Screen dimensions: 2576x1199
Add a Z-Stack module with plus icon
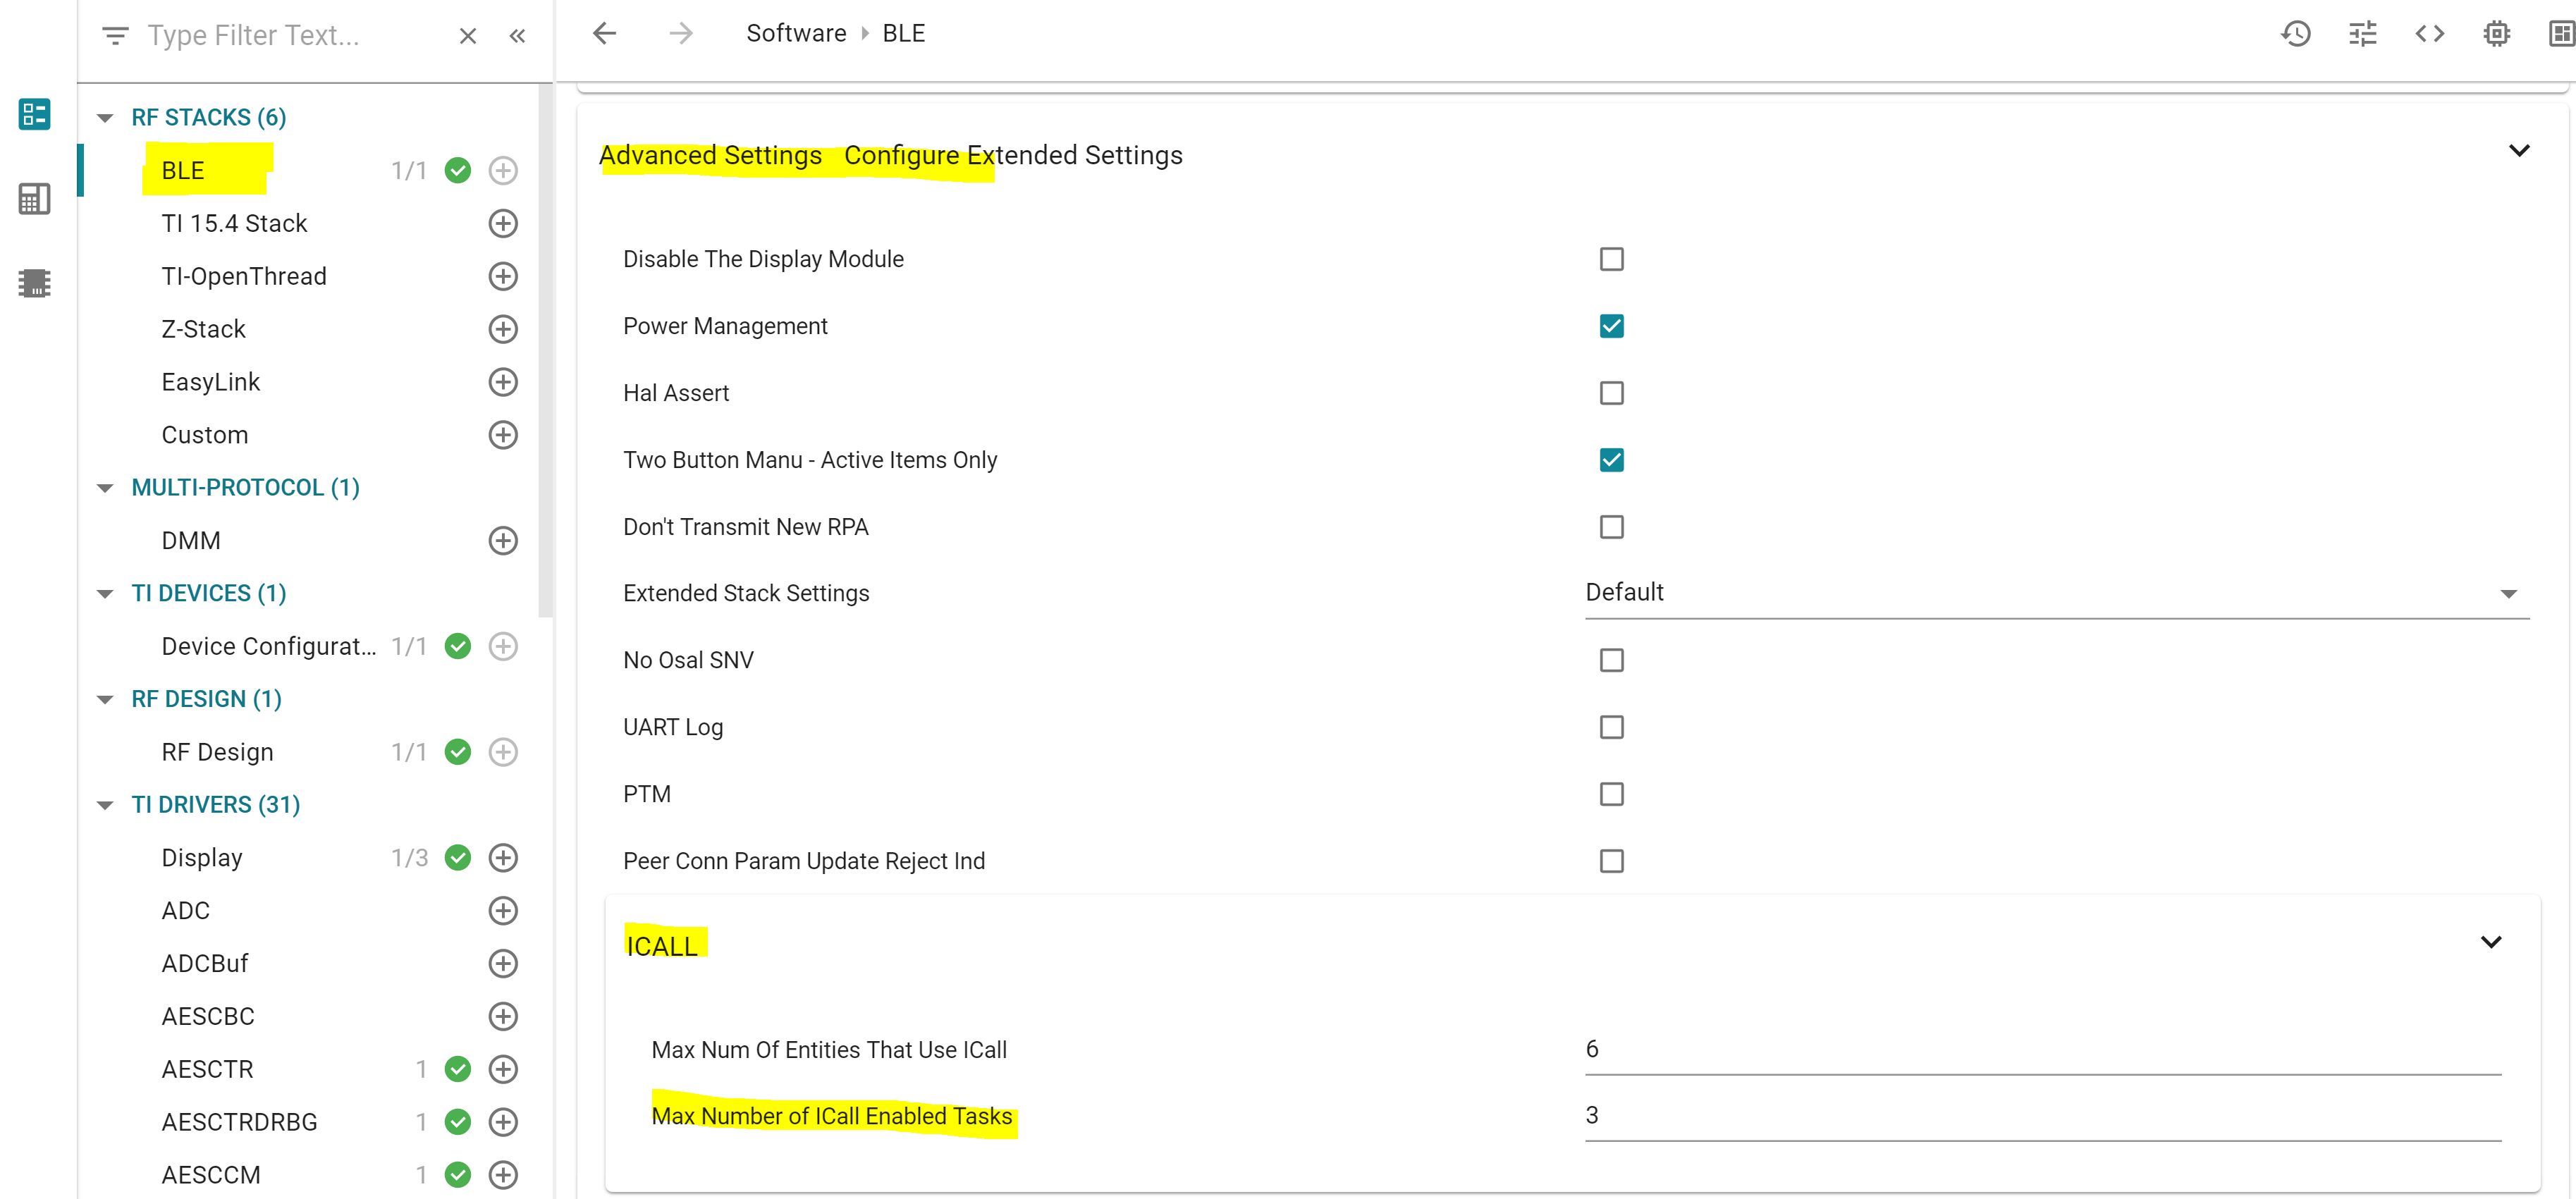[x=503, y=329]
